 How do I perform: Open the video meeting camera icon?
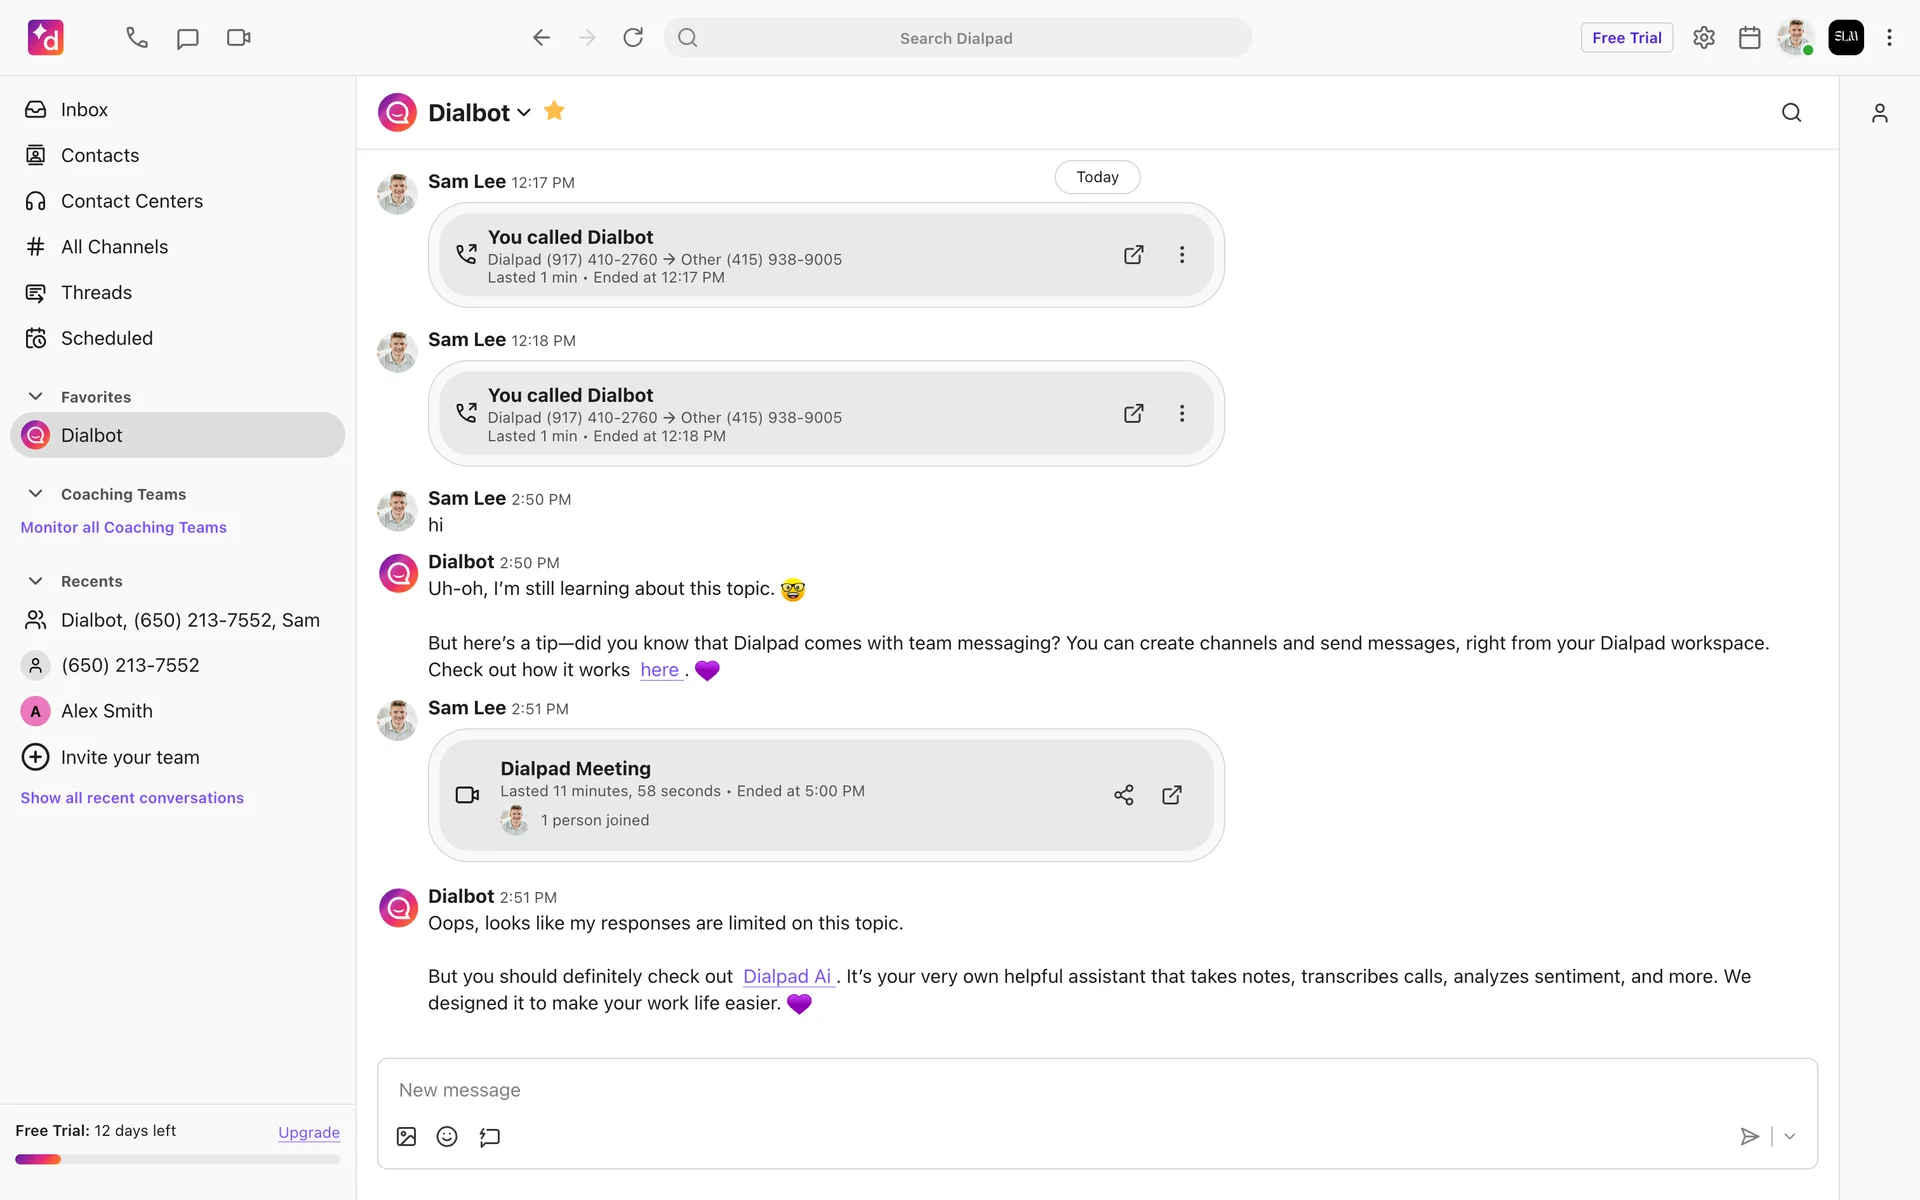click(238, 38)
